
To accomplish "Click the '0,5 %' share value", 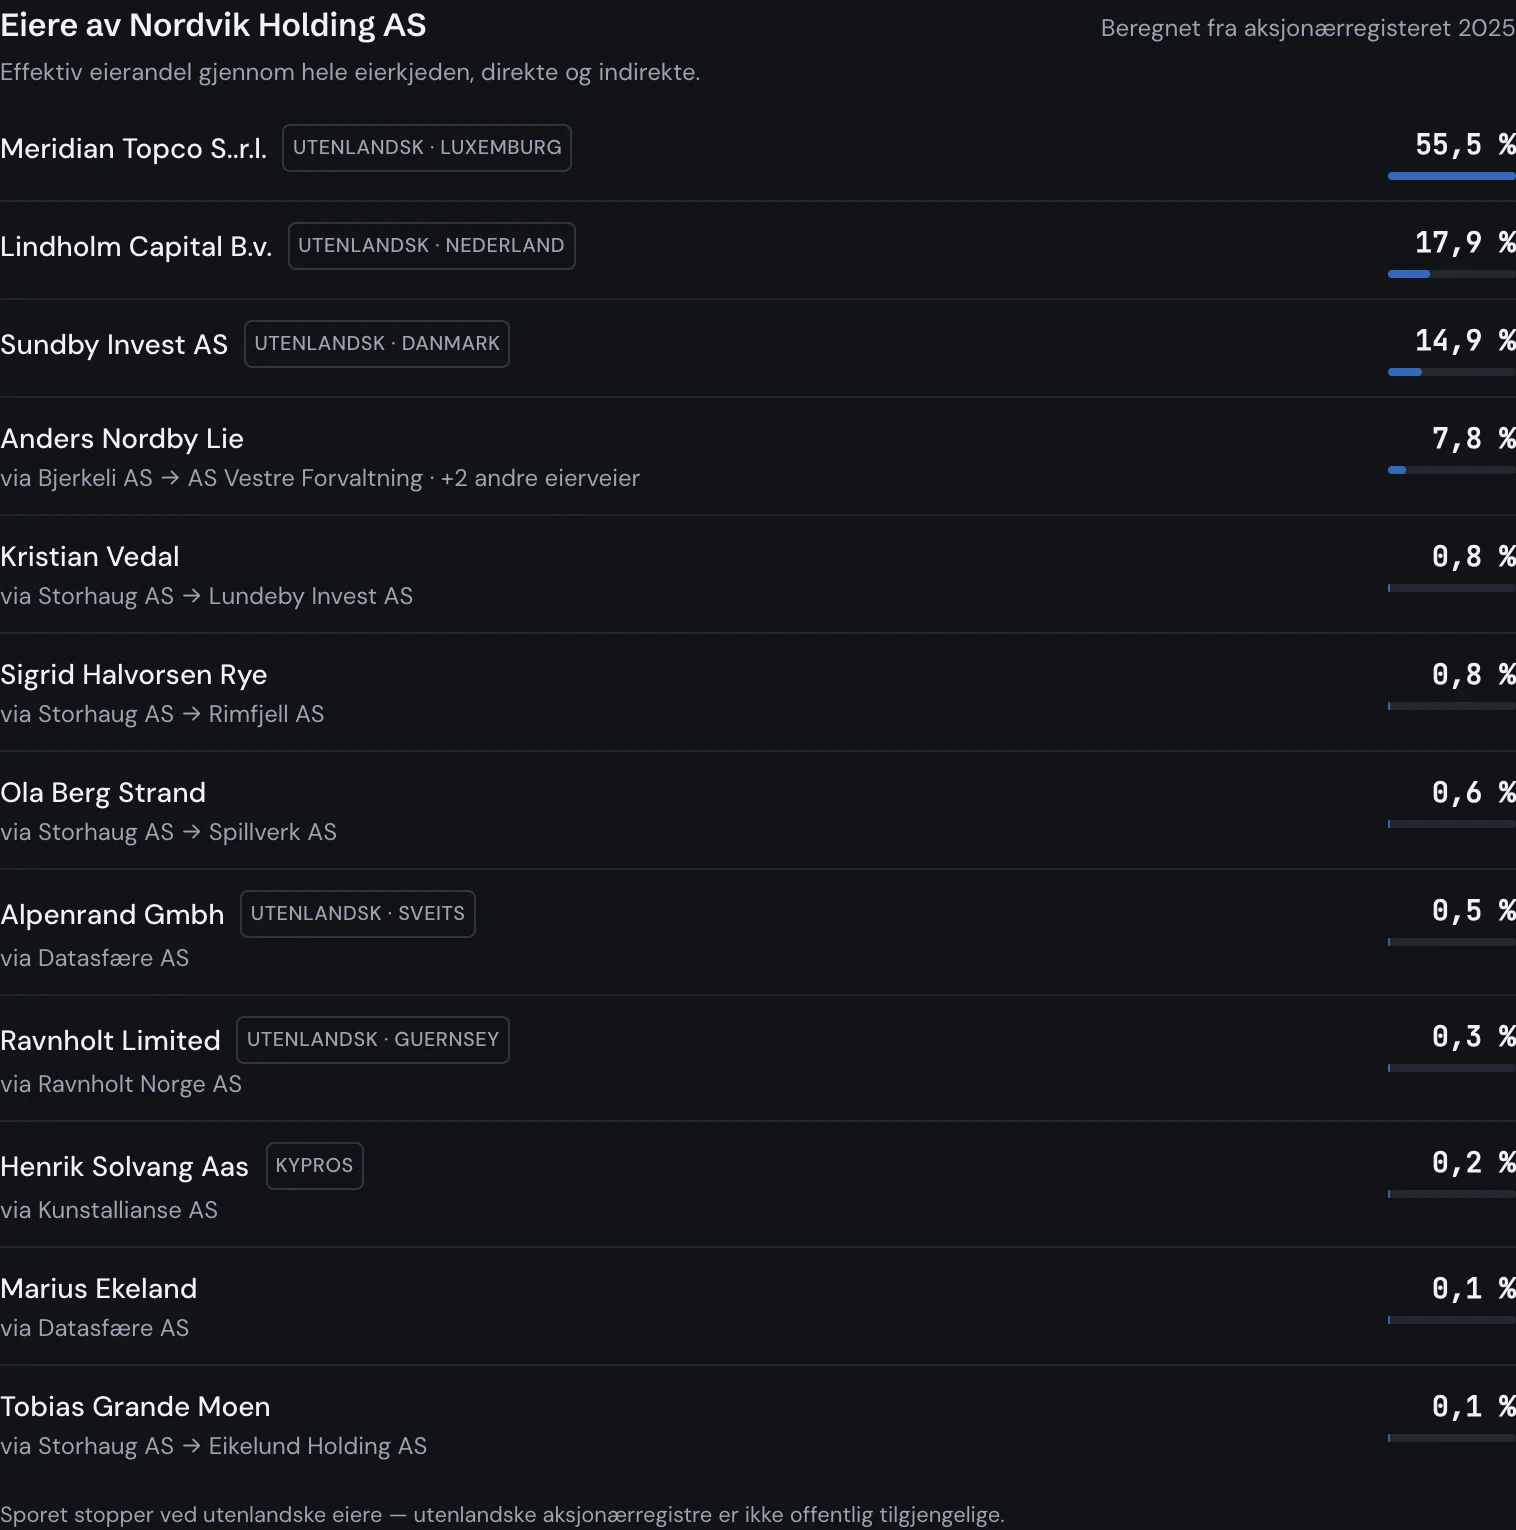I will coord(1474,911).
